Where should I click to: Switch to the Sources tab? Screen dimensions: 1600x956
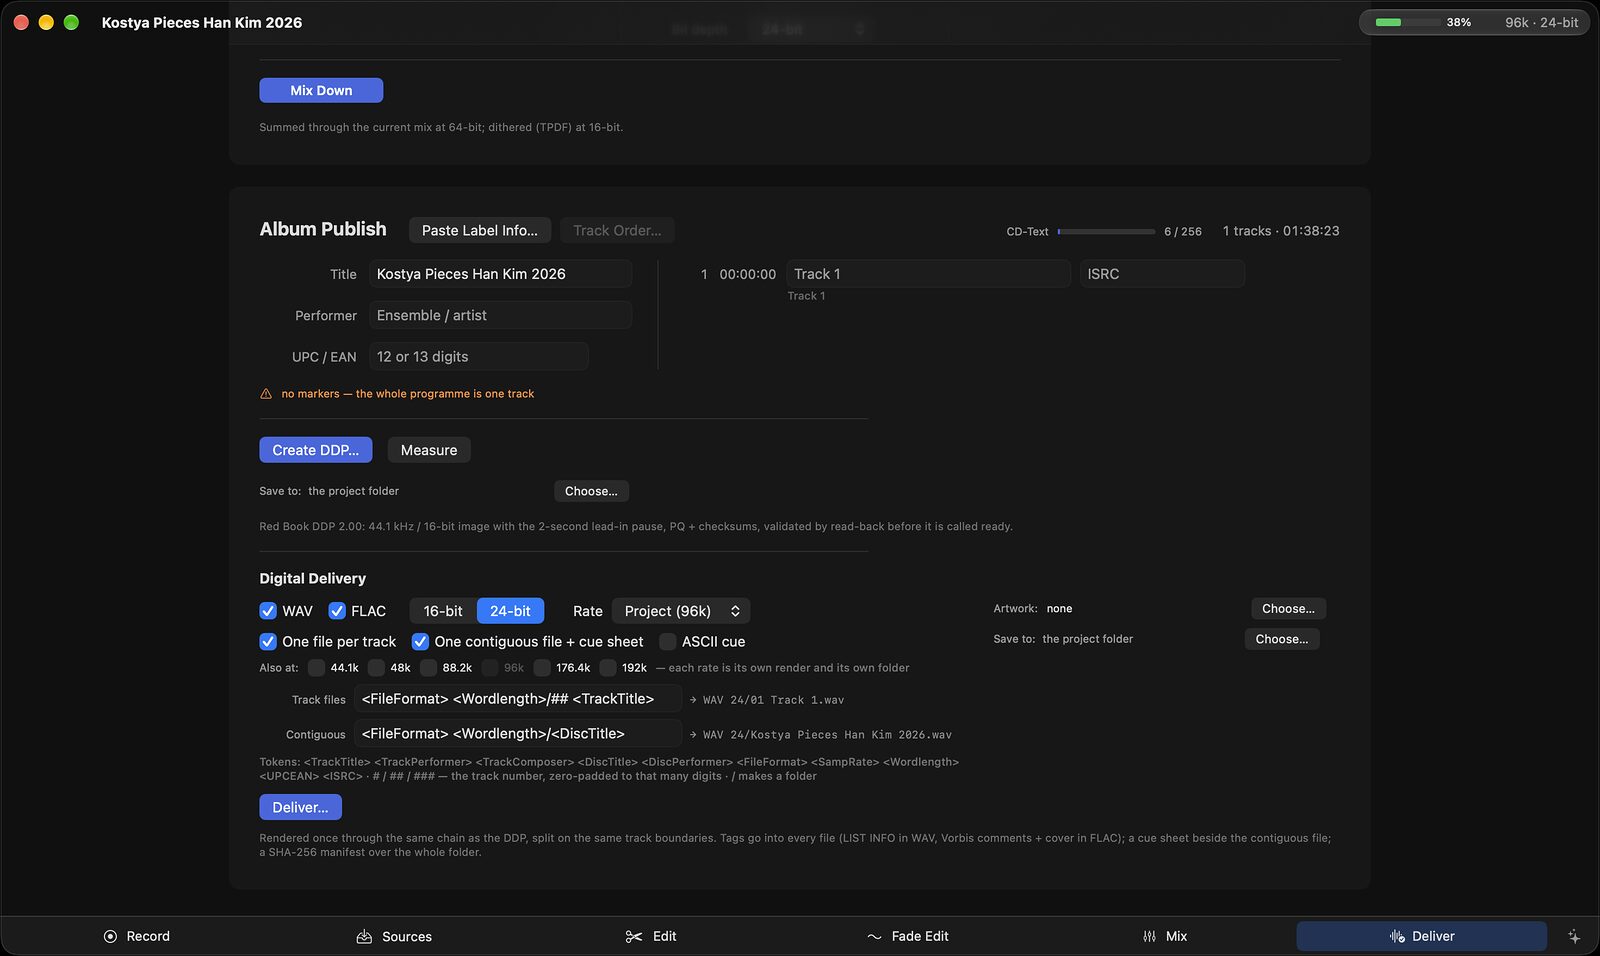point(395,936)
